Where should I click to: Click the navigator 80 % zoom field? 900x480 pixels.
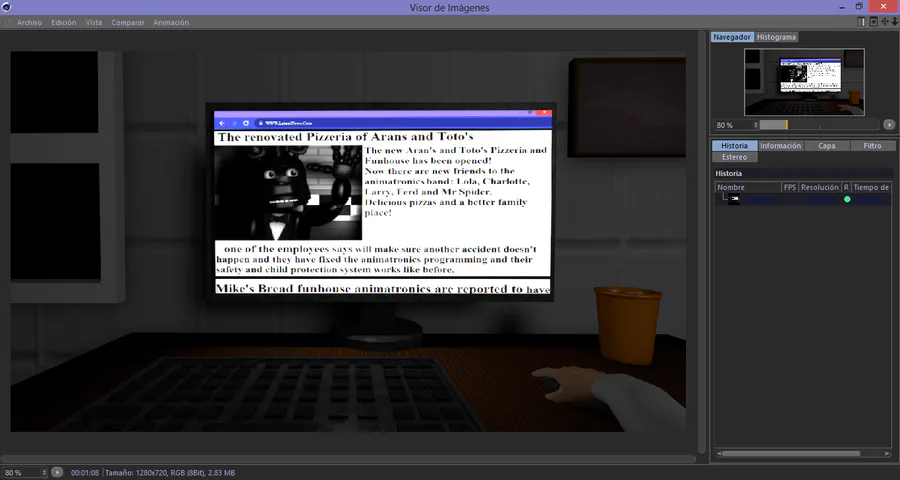pos(733,125)
